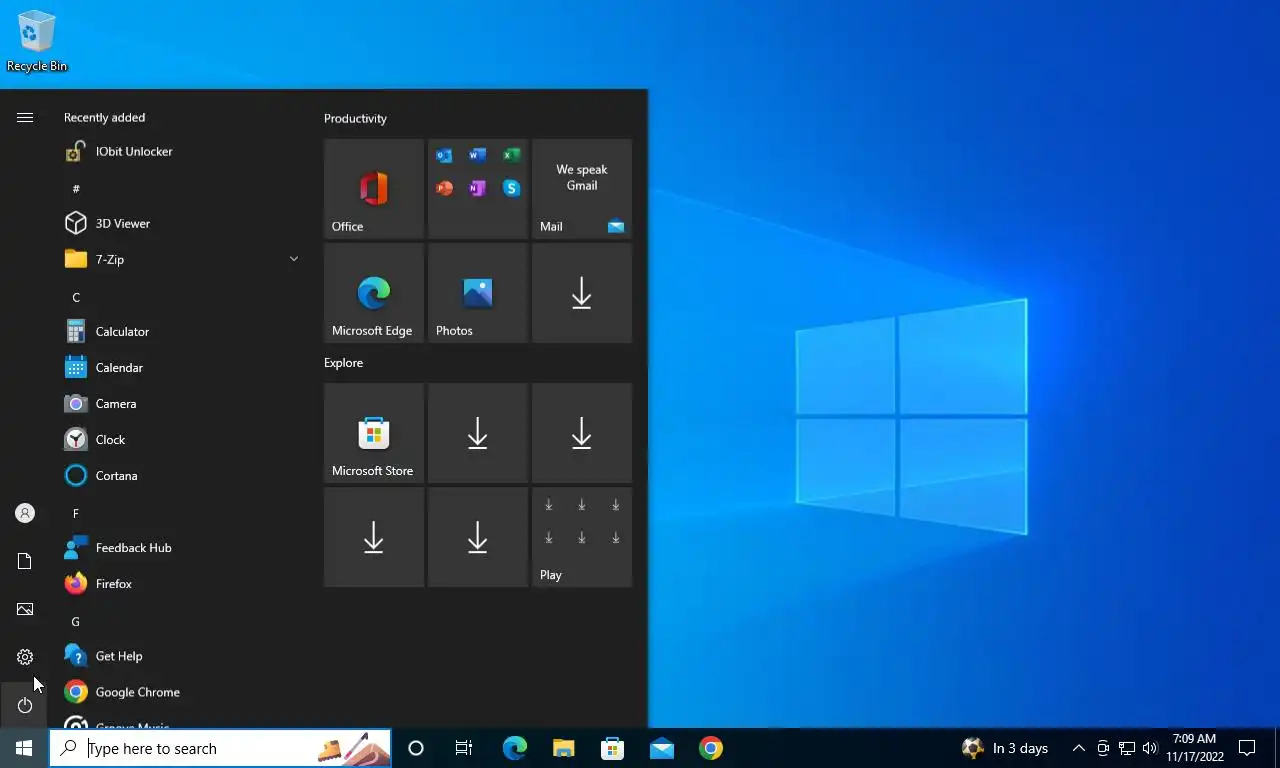
Task: Click the Meet Now tray icon
Action: coord(1103,748)
